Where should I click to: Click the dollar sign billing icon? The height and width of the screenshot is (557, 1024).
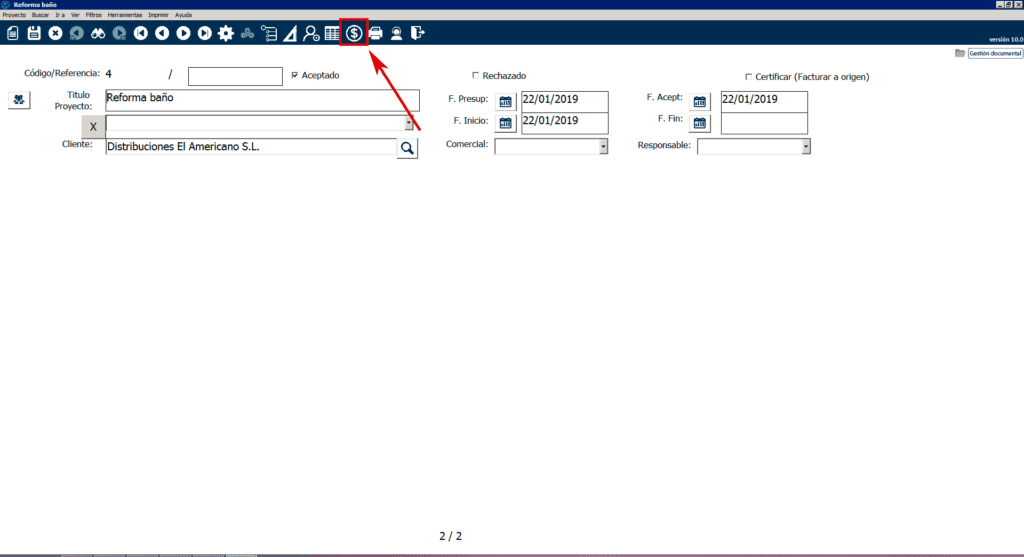[x=354, y=33]
